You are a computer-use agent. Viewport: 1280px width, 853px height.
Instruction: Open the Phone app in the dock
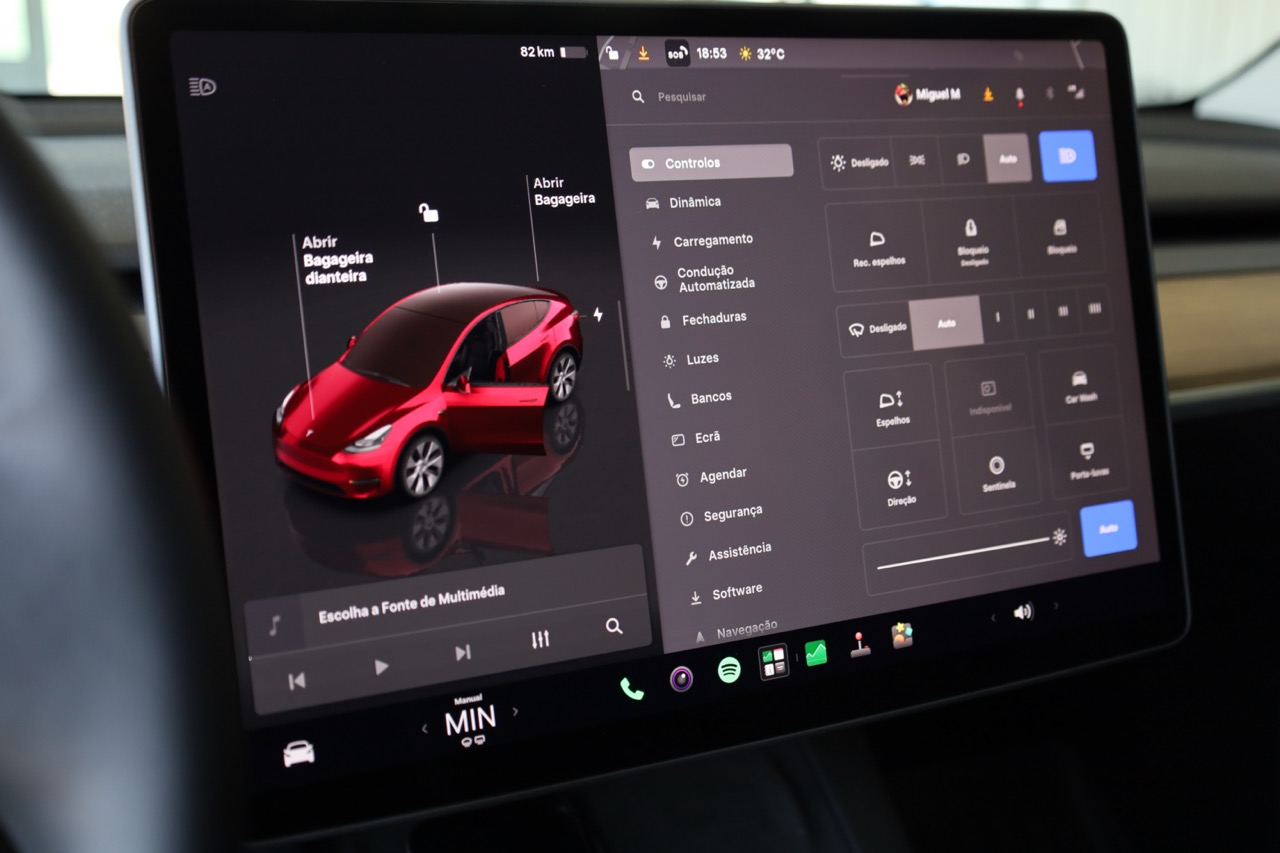click(x=632, y=688)
